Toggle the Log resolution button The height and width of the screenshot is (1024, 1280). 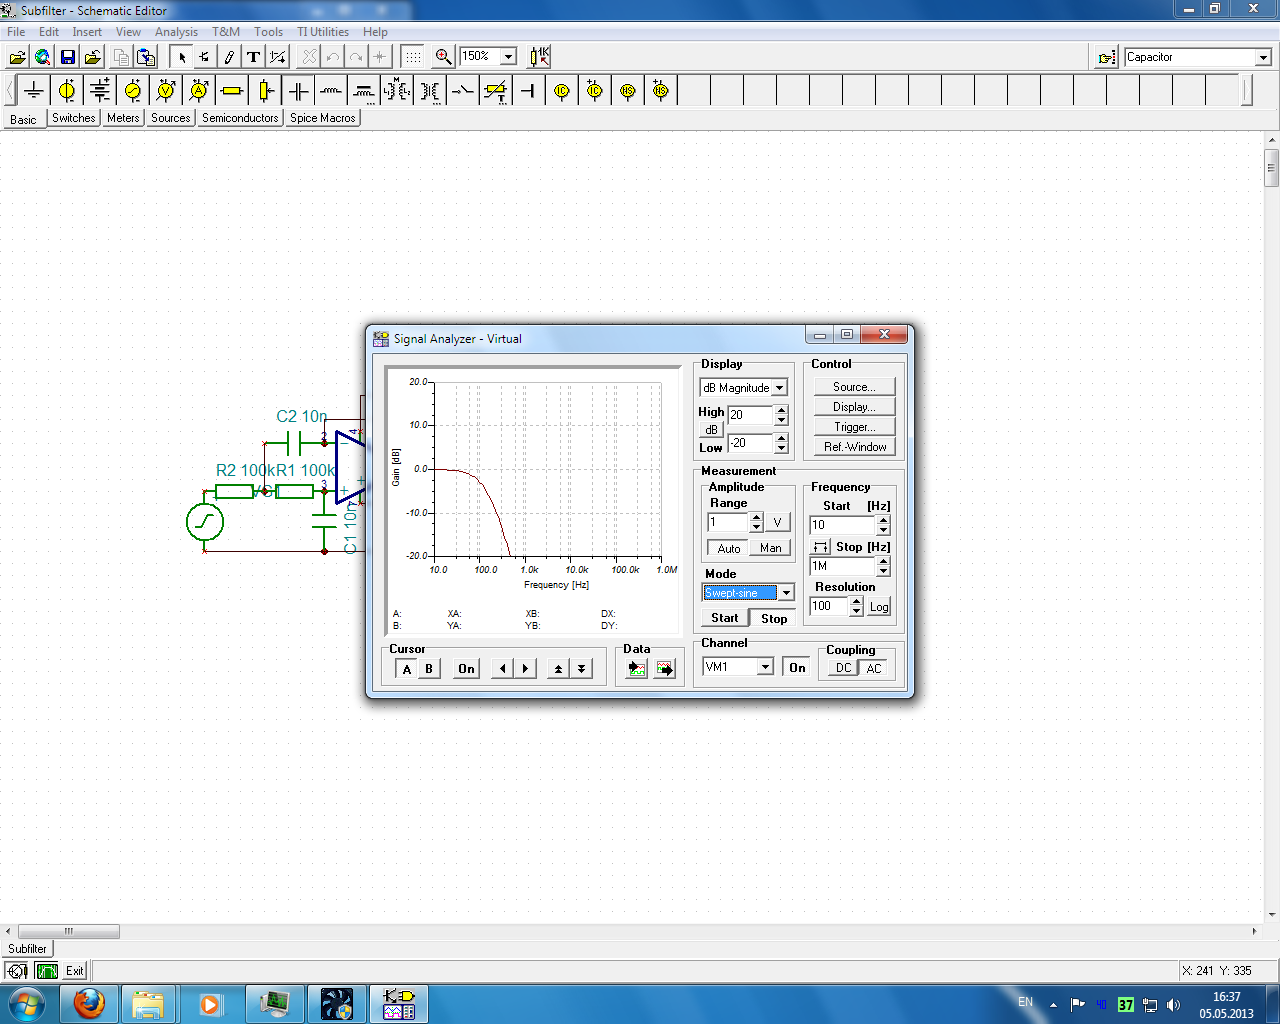tap(879, 607)
